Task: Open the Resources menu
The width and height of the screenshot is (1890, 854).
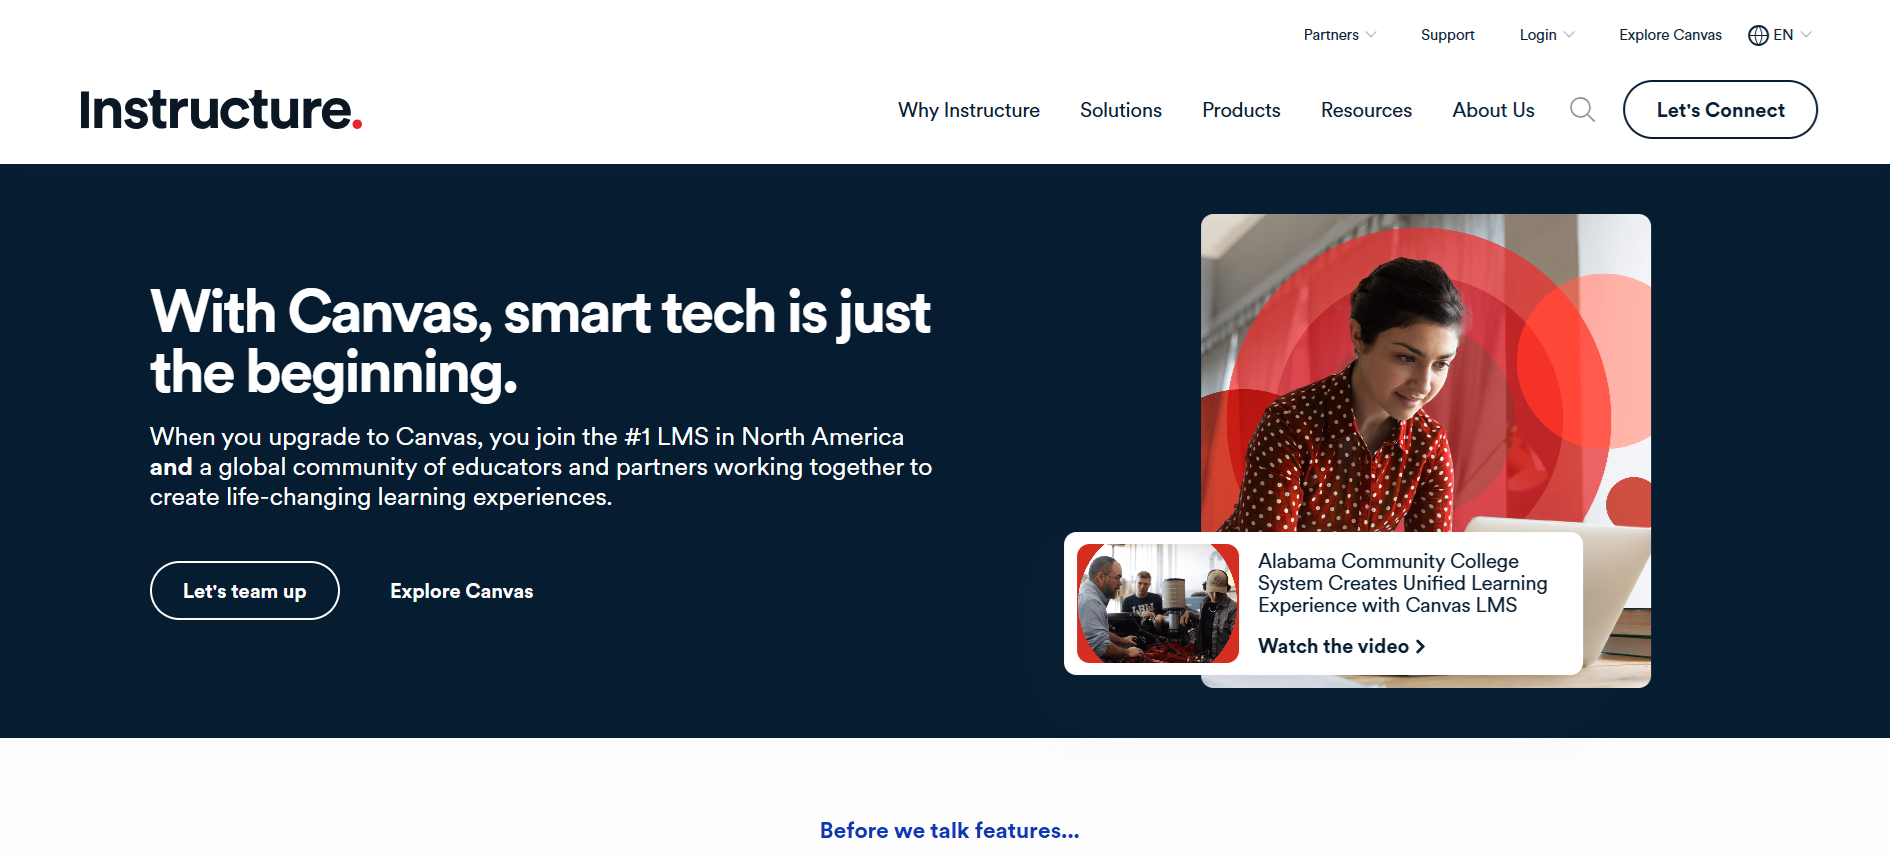Action: 1366,110
